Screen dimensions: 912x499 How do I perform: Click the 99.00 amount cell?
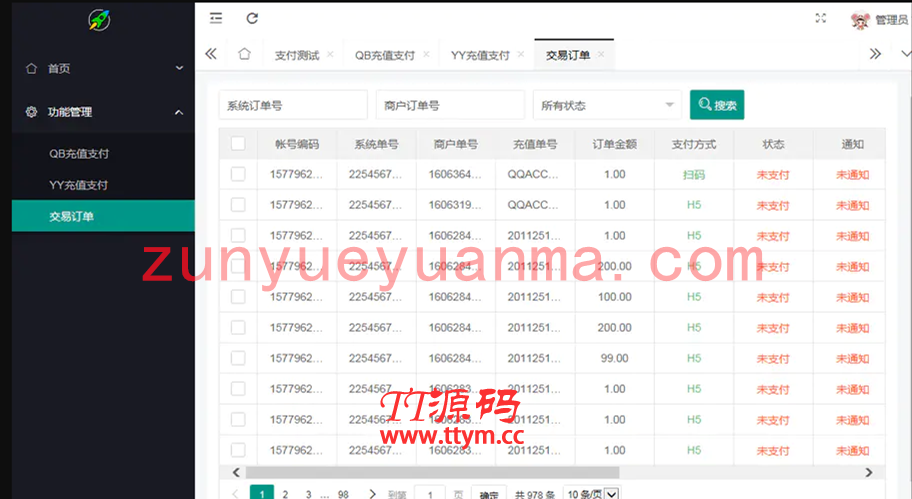(x=614, y=358)
